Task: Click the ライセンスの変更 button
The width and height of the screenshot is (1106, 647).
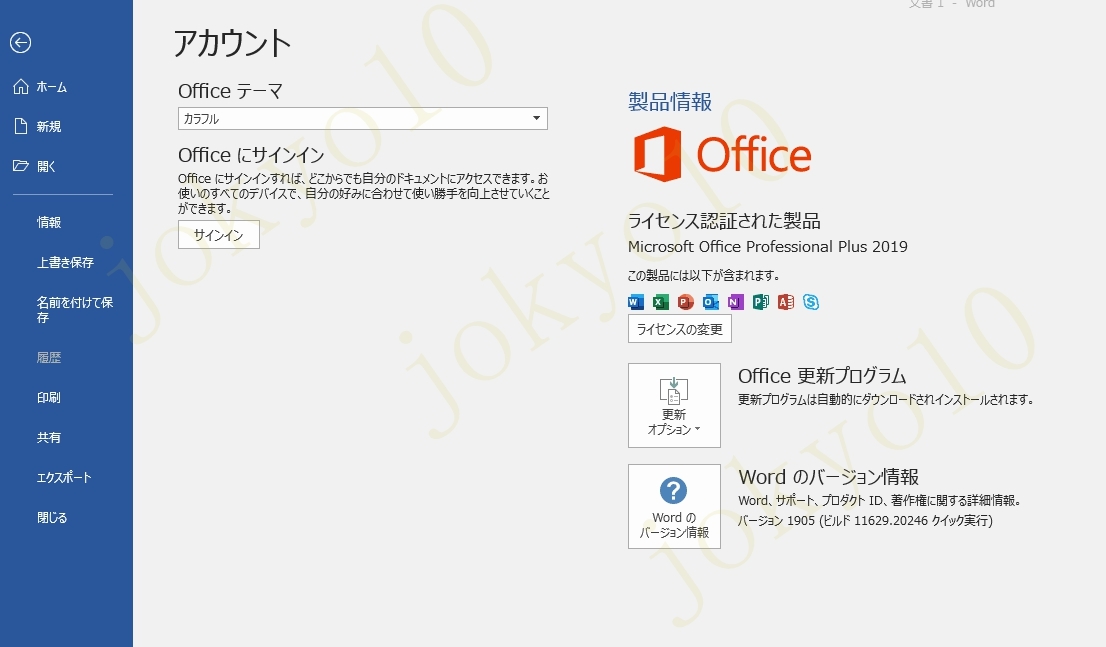Action: coord(679,329)
